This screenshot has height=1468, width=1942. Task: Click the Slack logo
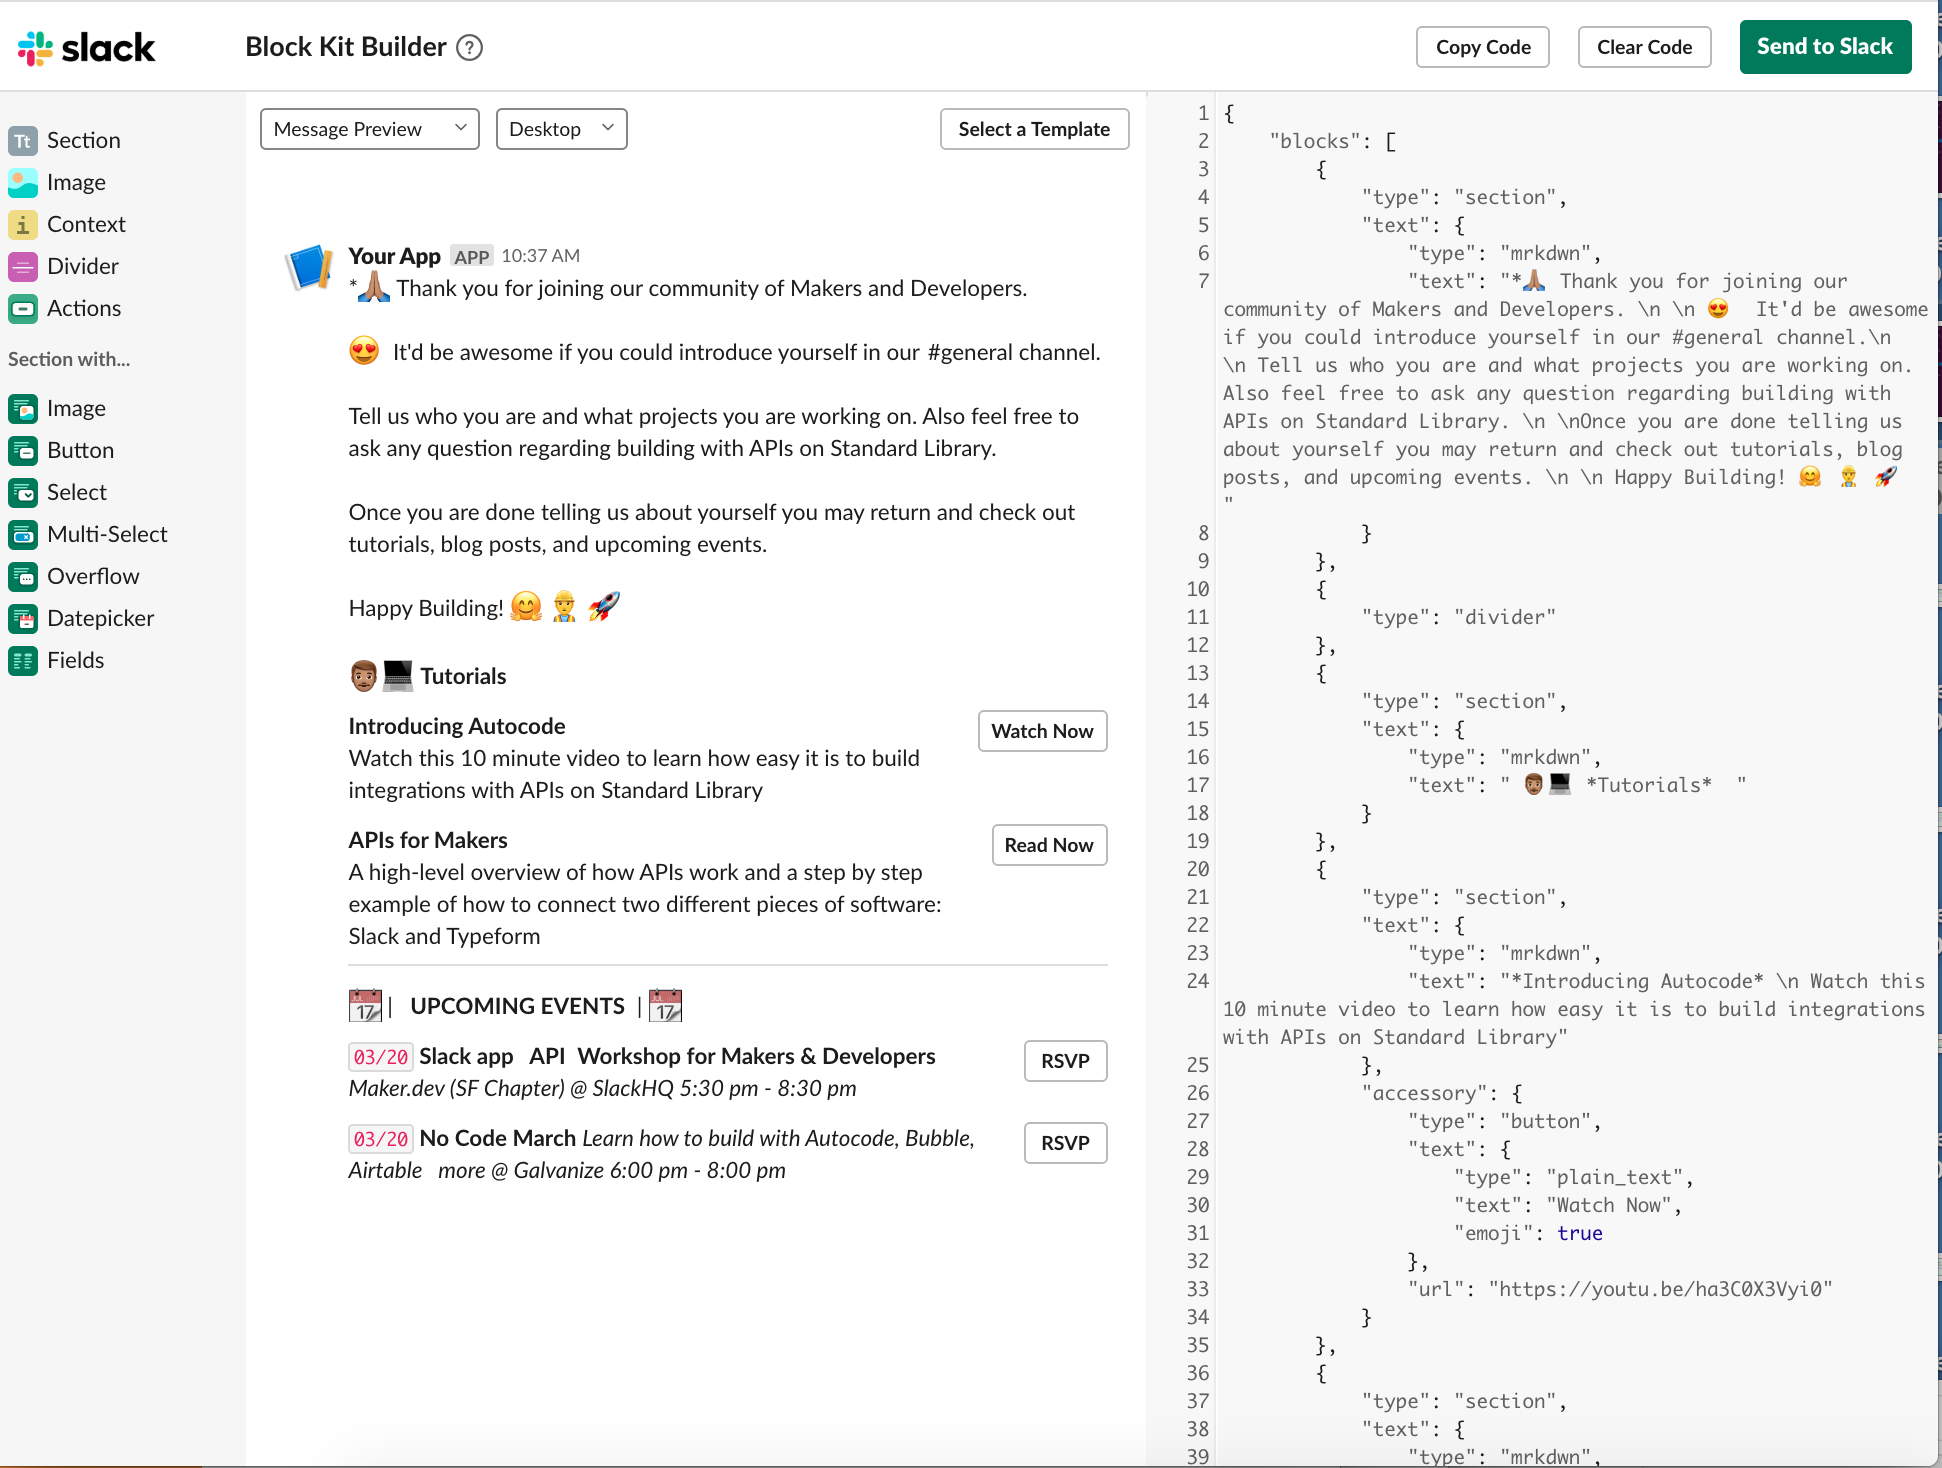[87, 47]
